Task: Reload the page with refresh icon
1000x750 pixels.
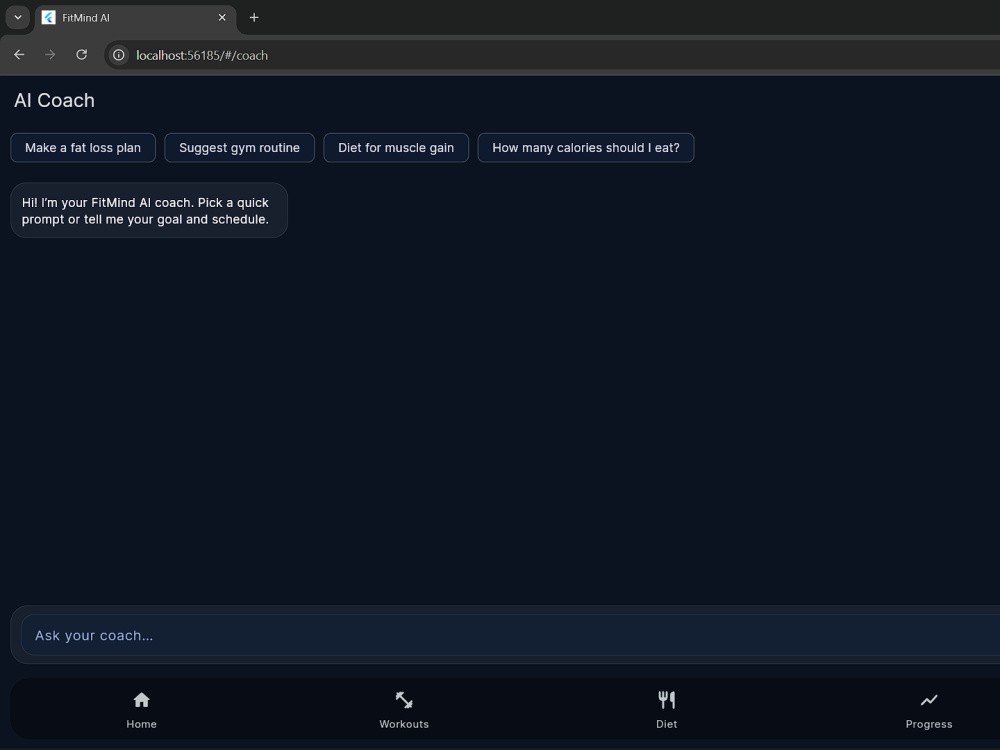Action: pyautogui.click(x=81, y=55)
